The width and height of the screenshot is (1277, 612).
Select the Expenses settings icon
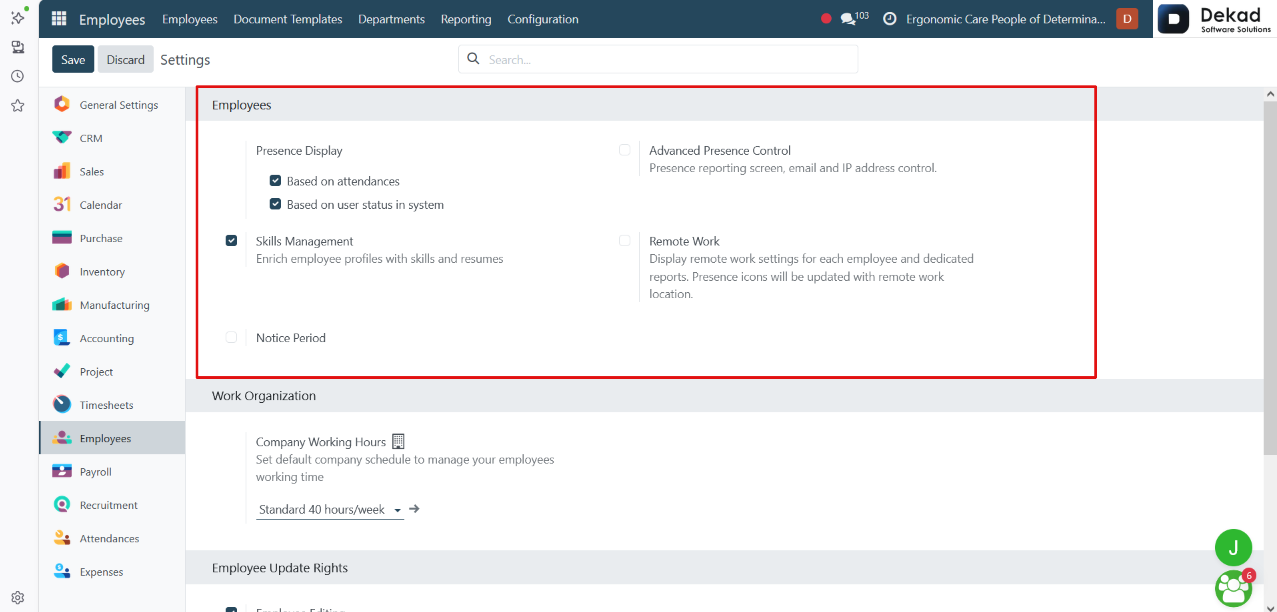tap(62, 571)
